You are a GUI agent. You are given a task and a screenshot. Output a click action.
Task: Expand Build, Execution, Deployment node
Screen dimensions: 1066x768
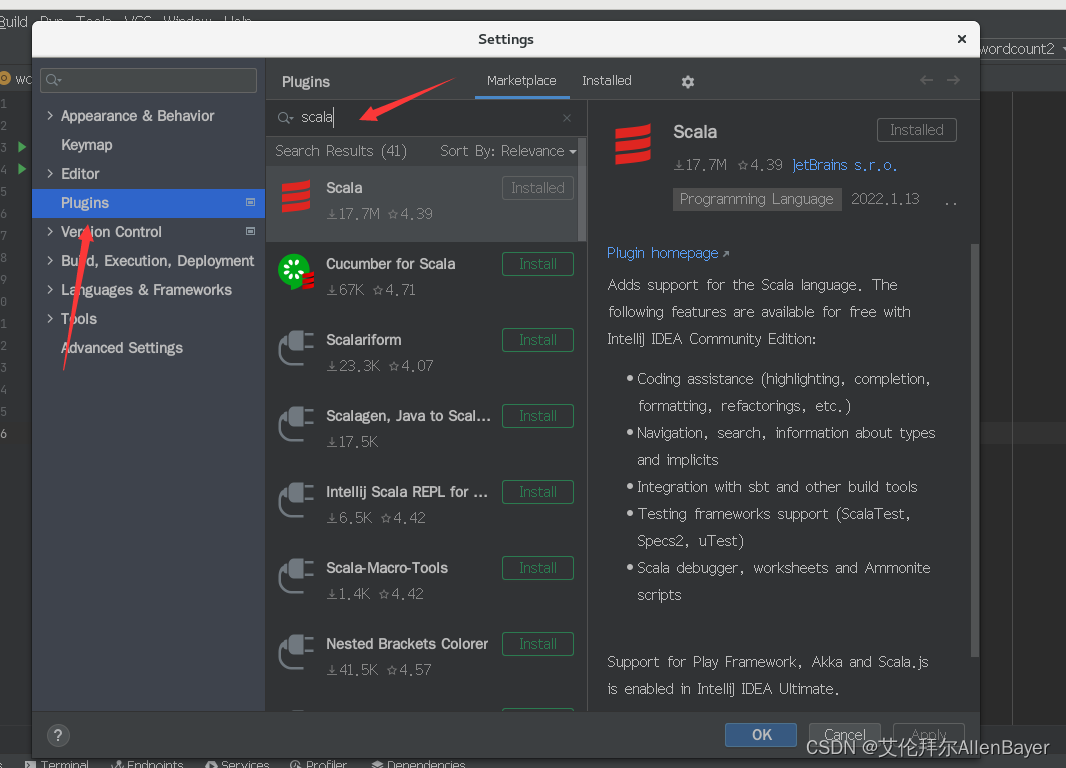coord(50,260)
